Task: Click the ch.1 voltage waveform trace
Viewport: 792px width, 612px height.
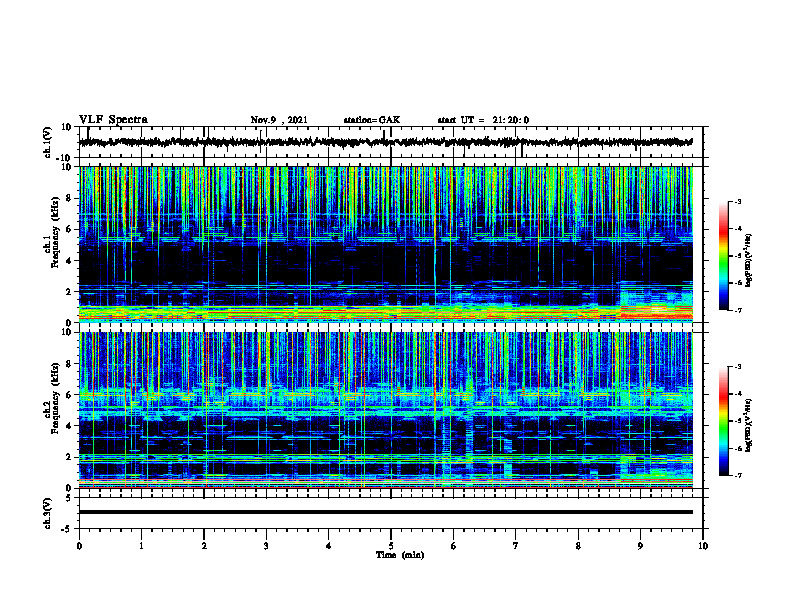Action: pos(386,142)
